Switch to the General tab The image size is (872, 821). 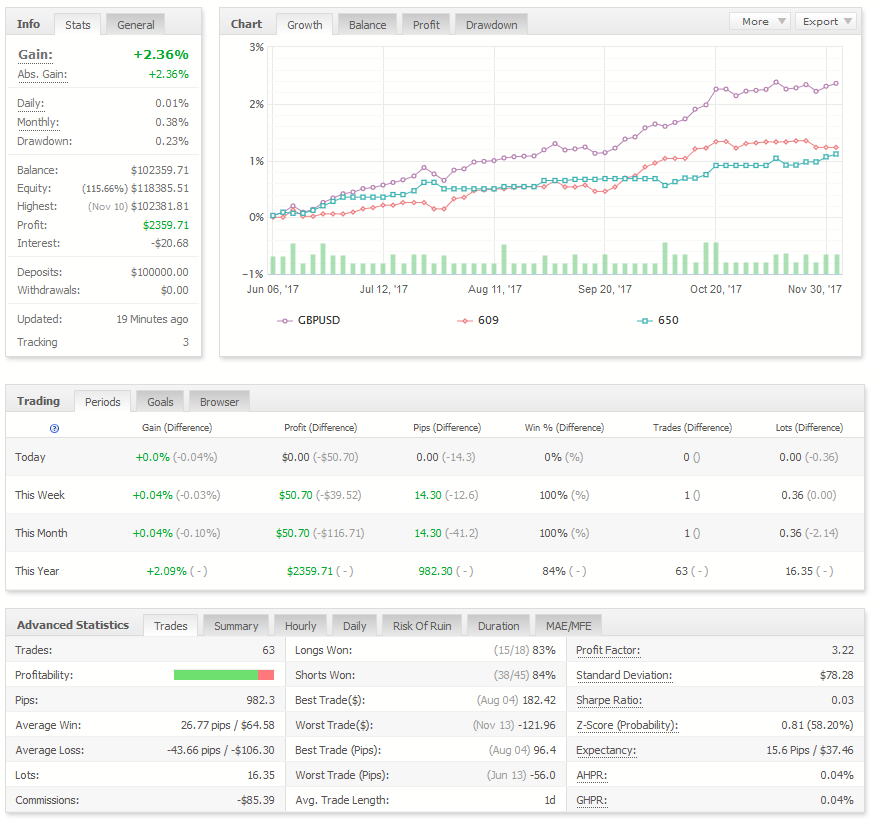136,25
